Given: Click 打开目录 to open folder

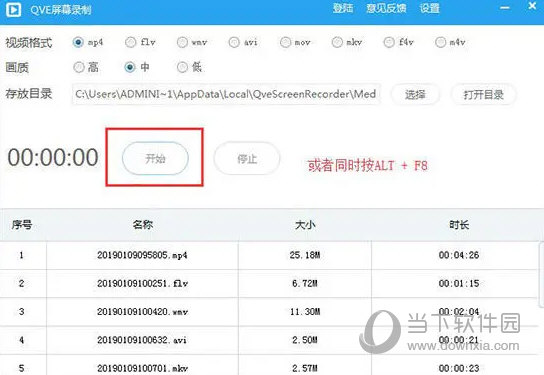Looking at the screenshot, I should pos(484,94).
